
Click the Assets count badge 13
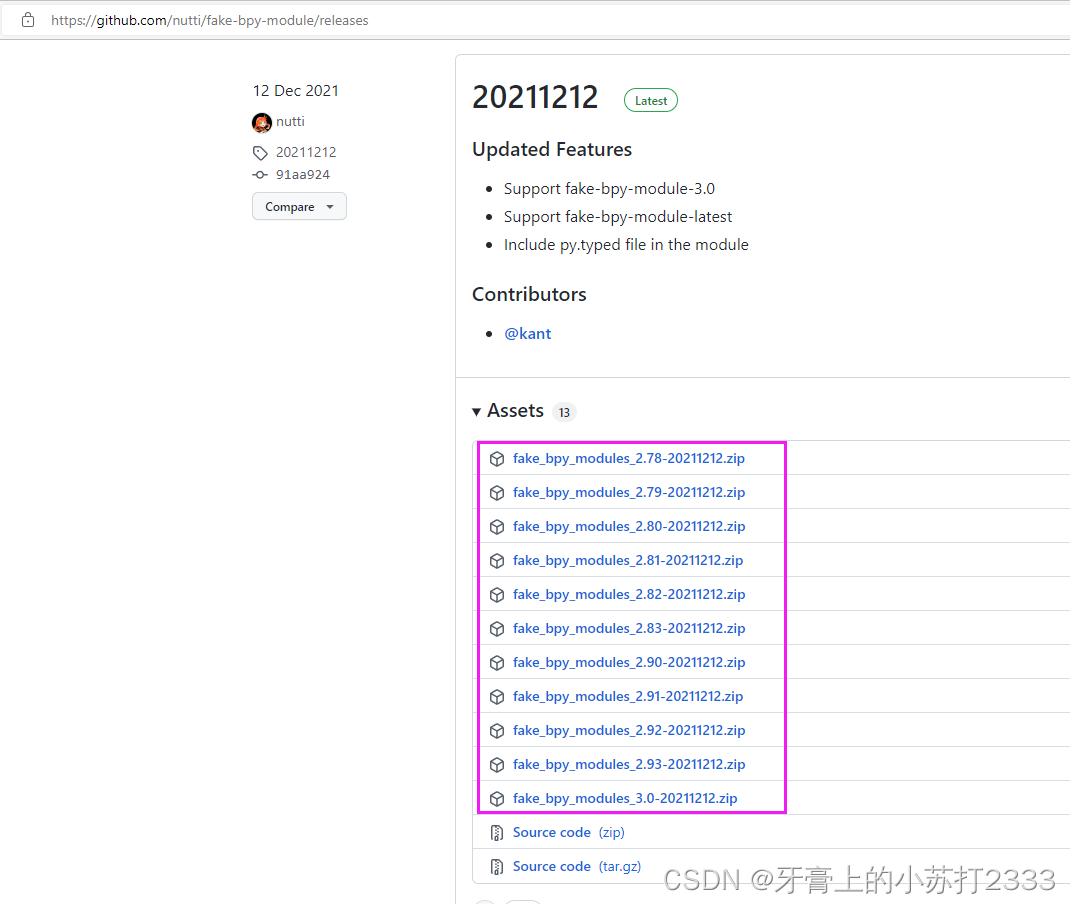coord(564,412)
